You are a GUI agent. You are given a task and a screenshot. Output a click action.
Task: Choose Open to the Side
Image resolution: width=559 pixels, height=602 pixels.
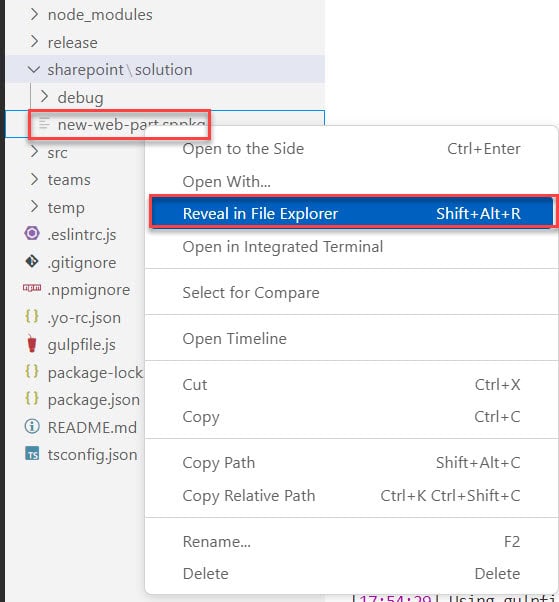pyautogui.click(x=351, y=149)
